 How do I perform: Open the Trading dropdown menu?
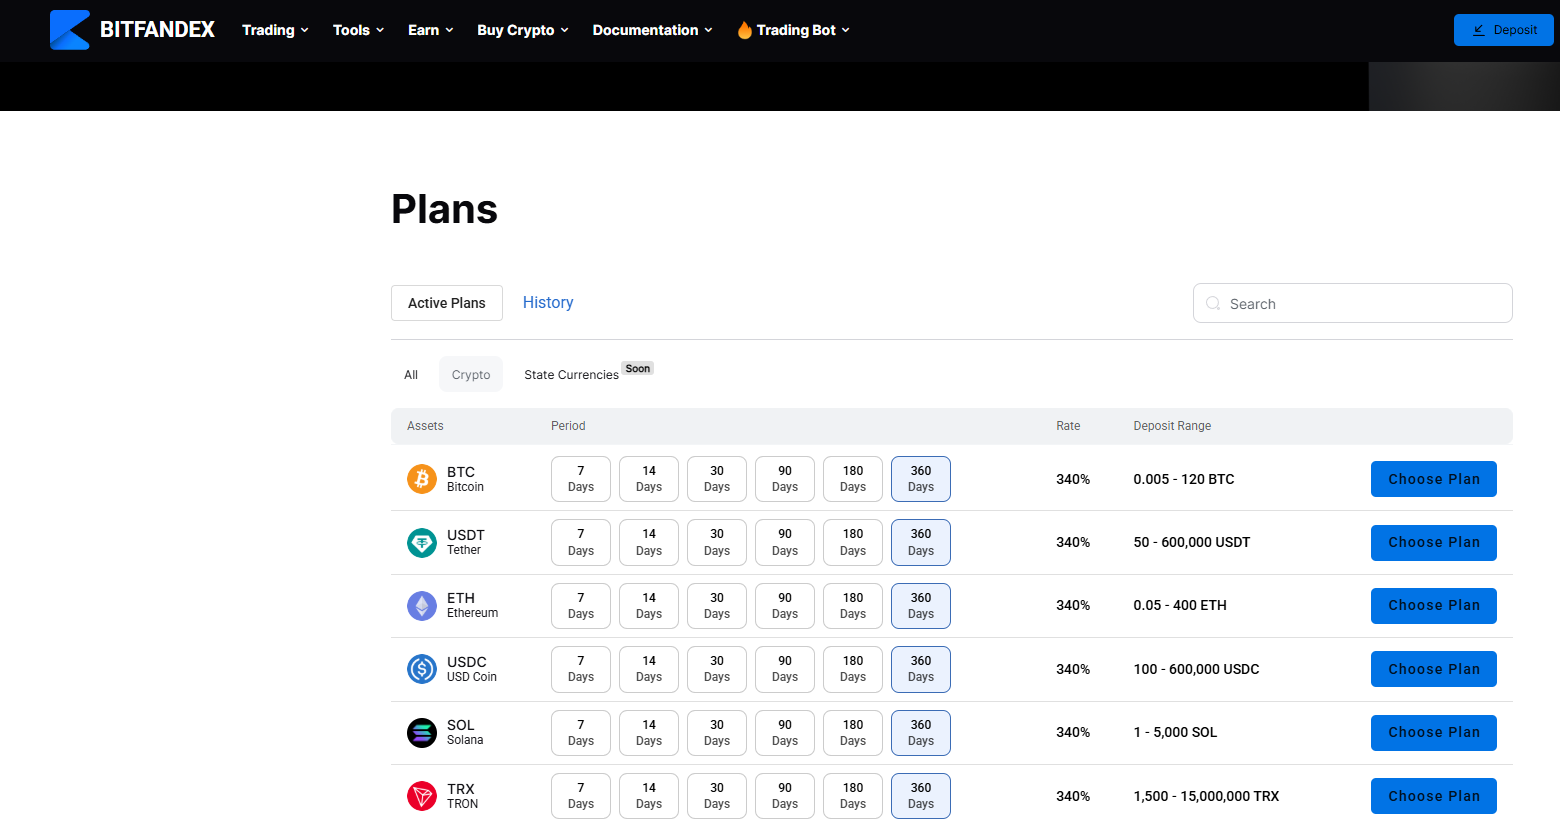(x=275, y=30)
